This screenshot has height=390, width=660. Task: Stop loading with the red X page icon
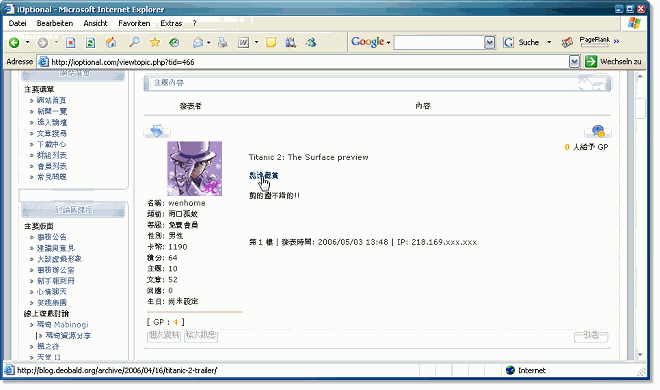coord(70,42)
